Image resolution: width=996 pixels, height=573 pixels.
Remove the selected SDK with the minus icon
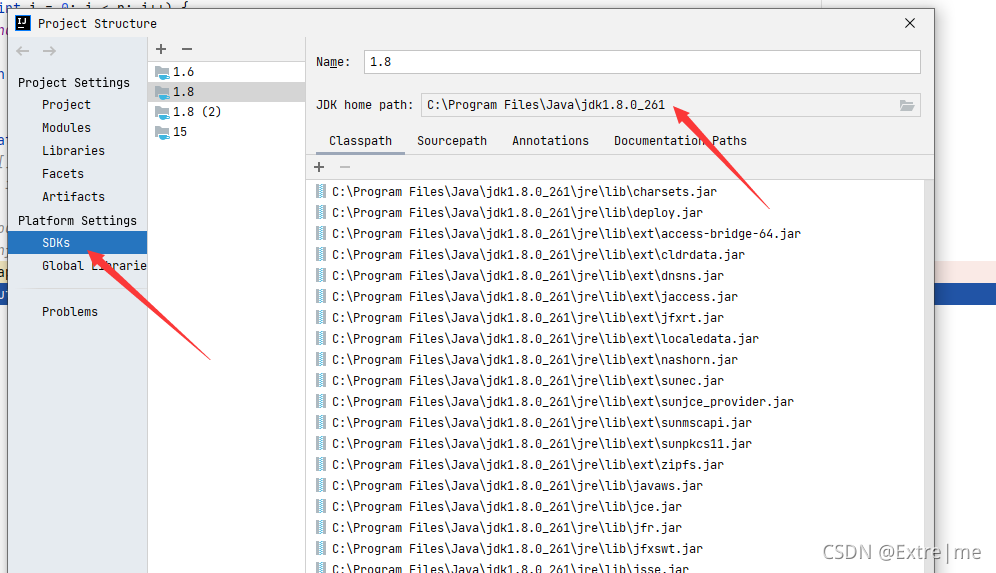[187, 49]
